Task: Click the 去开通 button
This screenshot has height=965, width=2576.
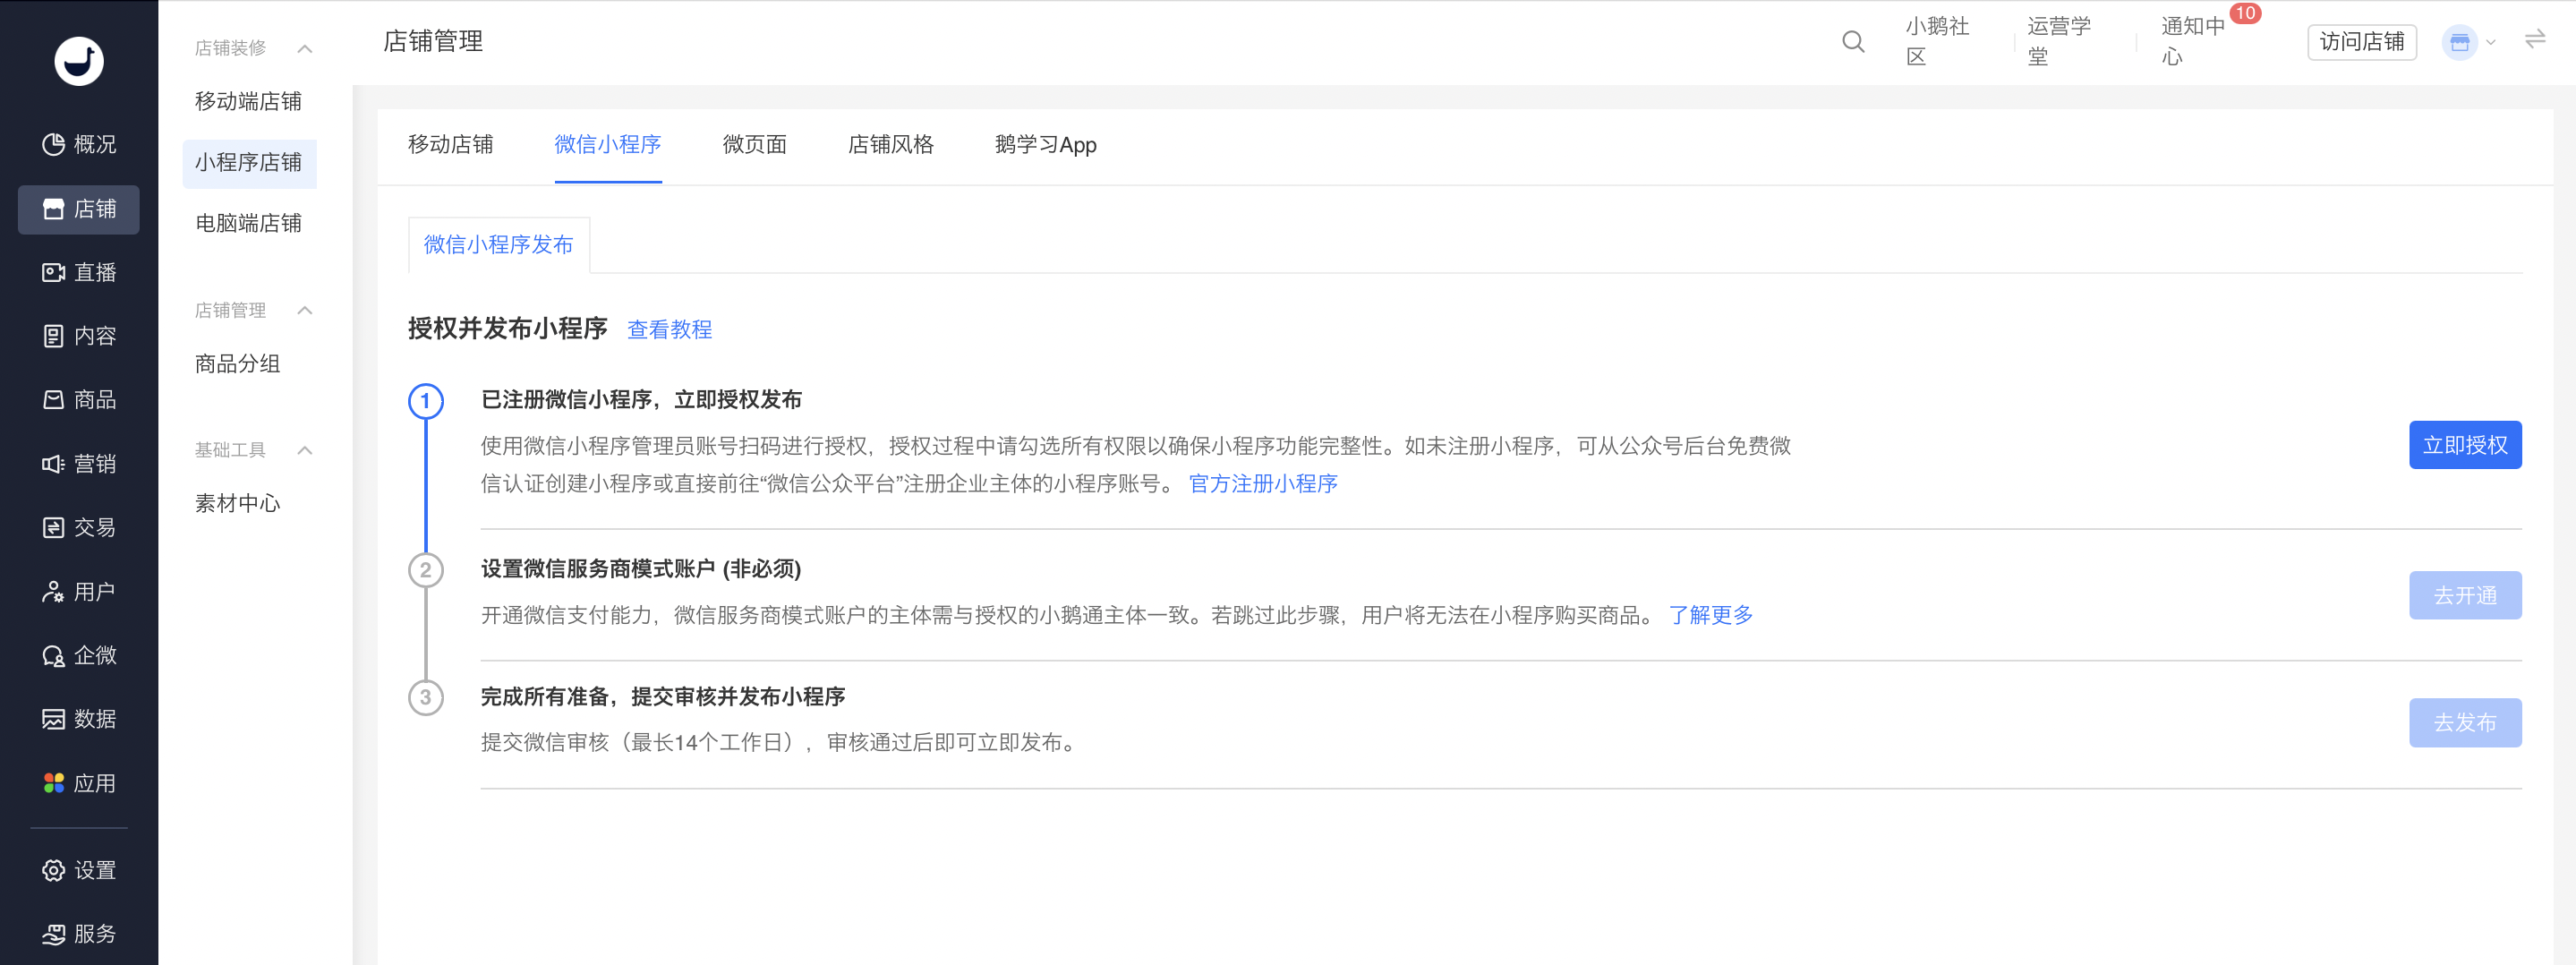Action: click(x=2465, y=596)
